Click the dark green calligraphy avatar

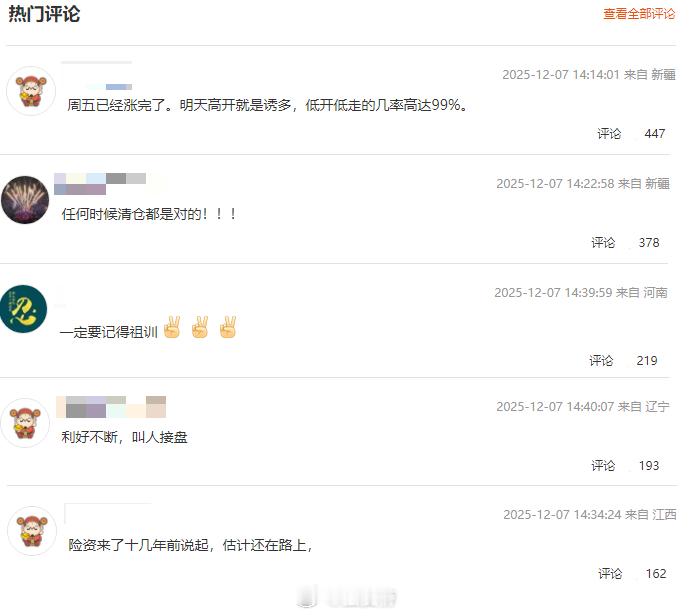pyautogui.click(x=23, y=309)
